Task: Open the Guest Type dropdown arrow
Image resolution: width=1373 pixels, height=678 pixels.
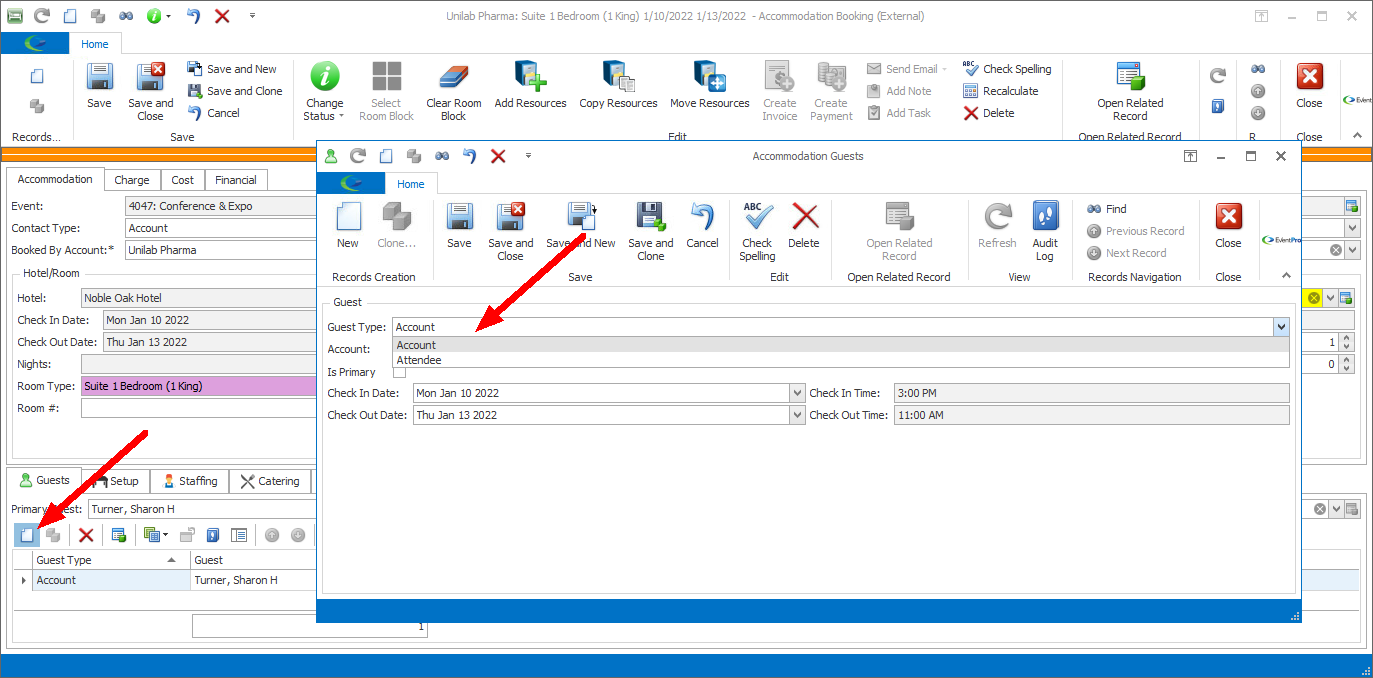Action: [1280, 327]
